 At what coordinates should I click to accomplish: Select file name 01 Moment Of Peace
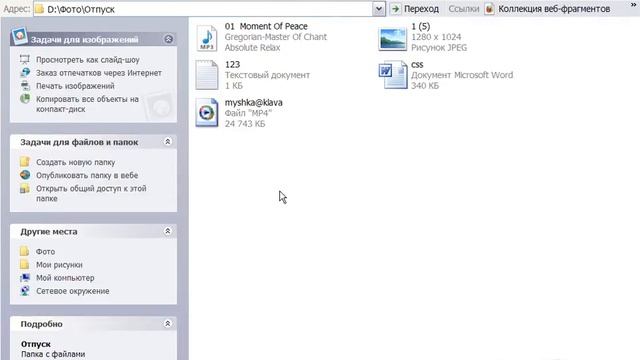pyautogui.click(x=266, y=26)
